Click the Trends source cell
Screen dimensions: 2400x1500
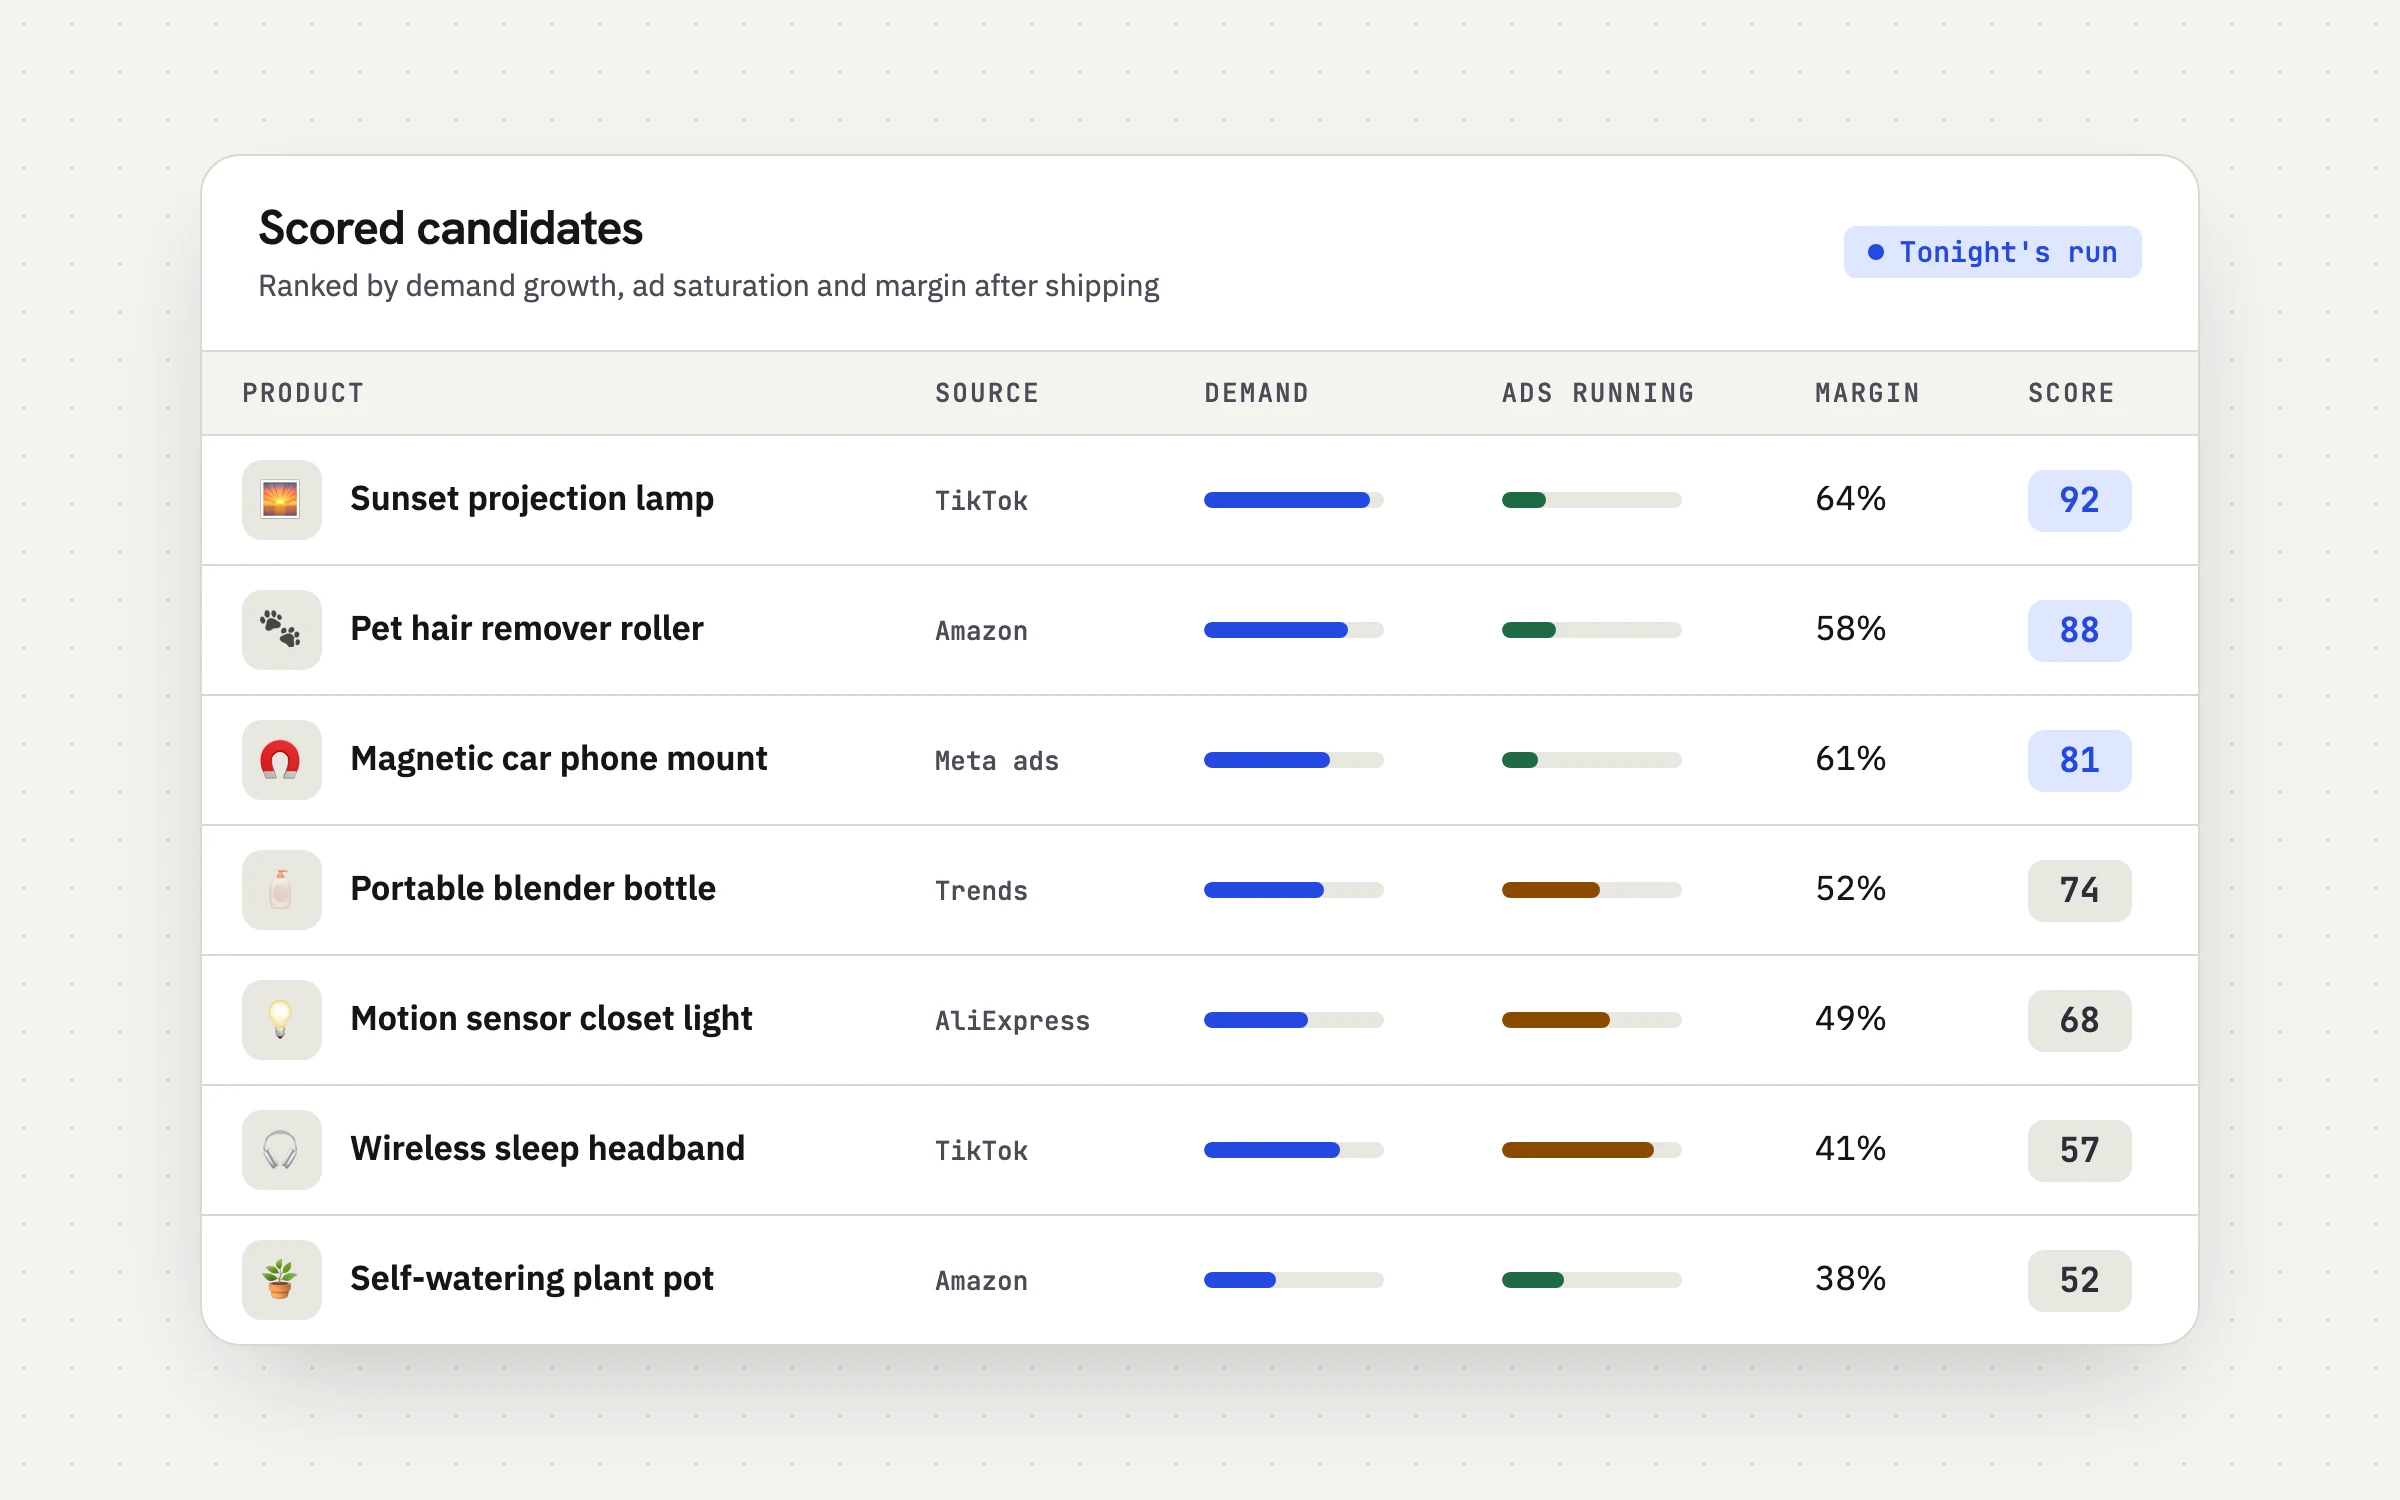coord(981,891)
